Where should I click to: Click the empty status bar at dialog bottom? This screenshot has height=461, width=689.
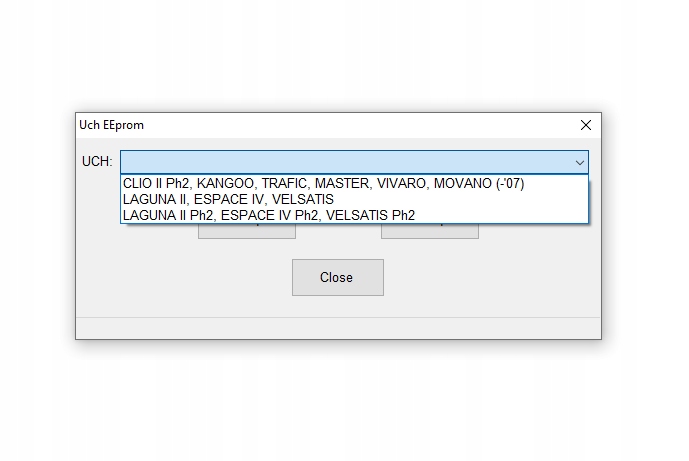click(x=338, y=328)
